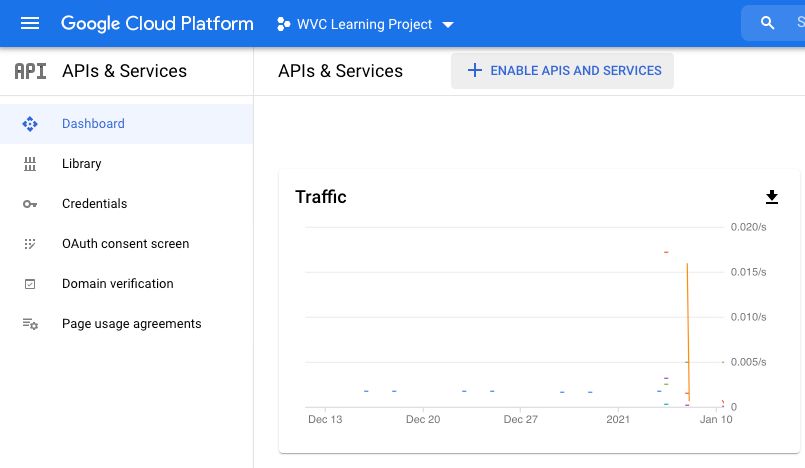This screenshot has height=468, width=805.
Task: Click the 0.015/s axis value
Action: click(749, 272)
